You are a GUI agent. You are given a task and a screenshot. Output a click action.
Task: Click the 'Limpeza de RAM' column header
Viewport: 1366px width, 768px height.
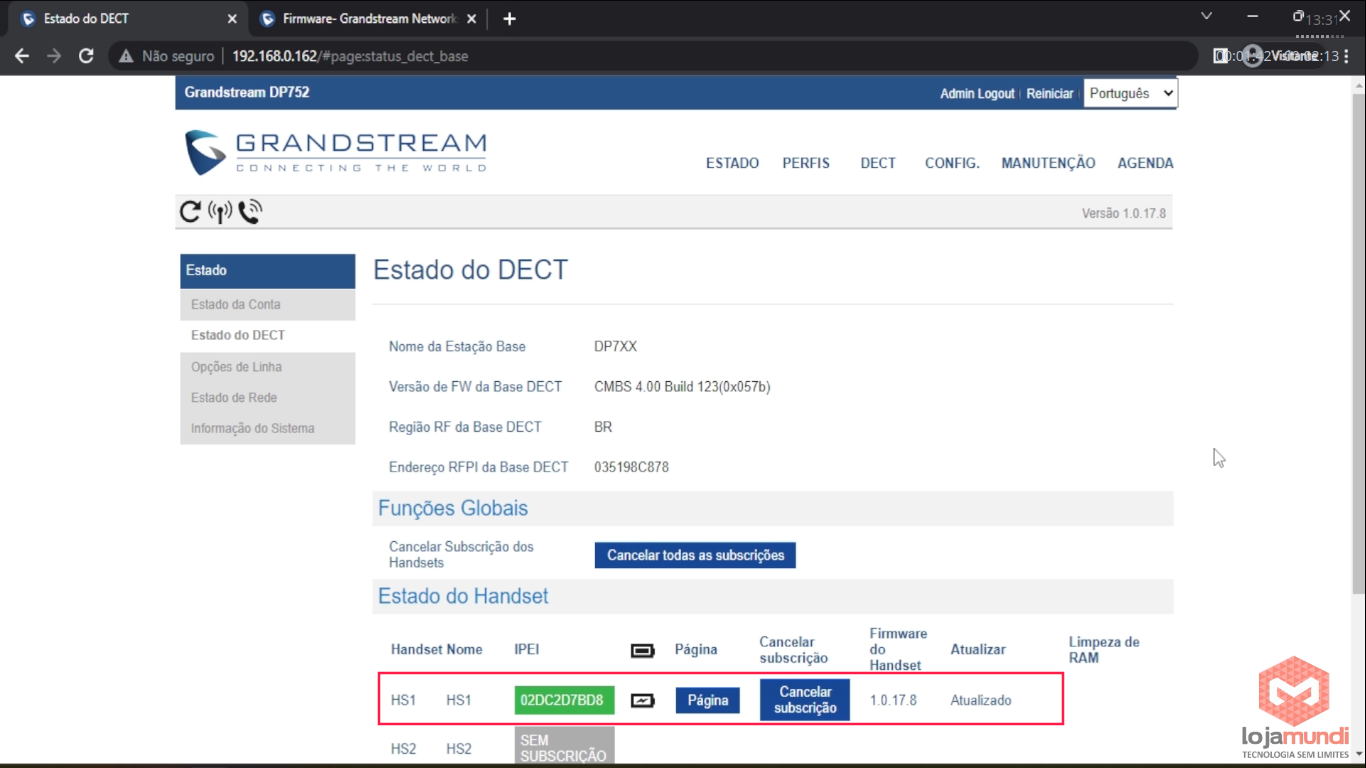click(1104, 650)
